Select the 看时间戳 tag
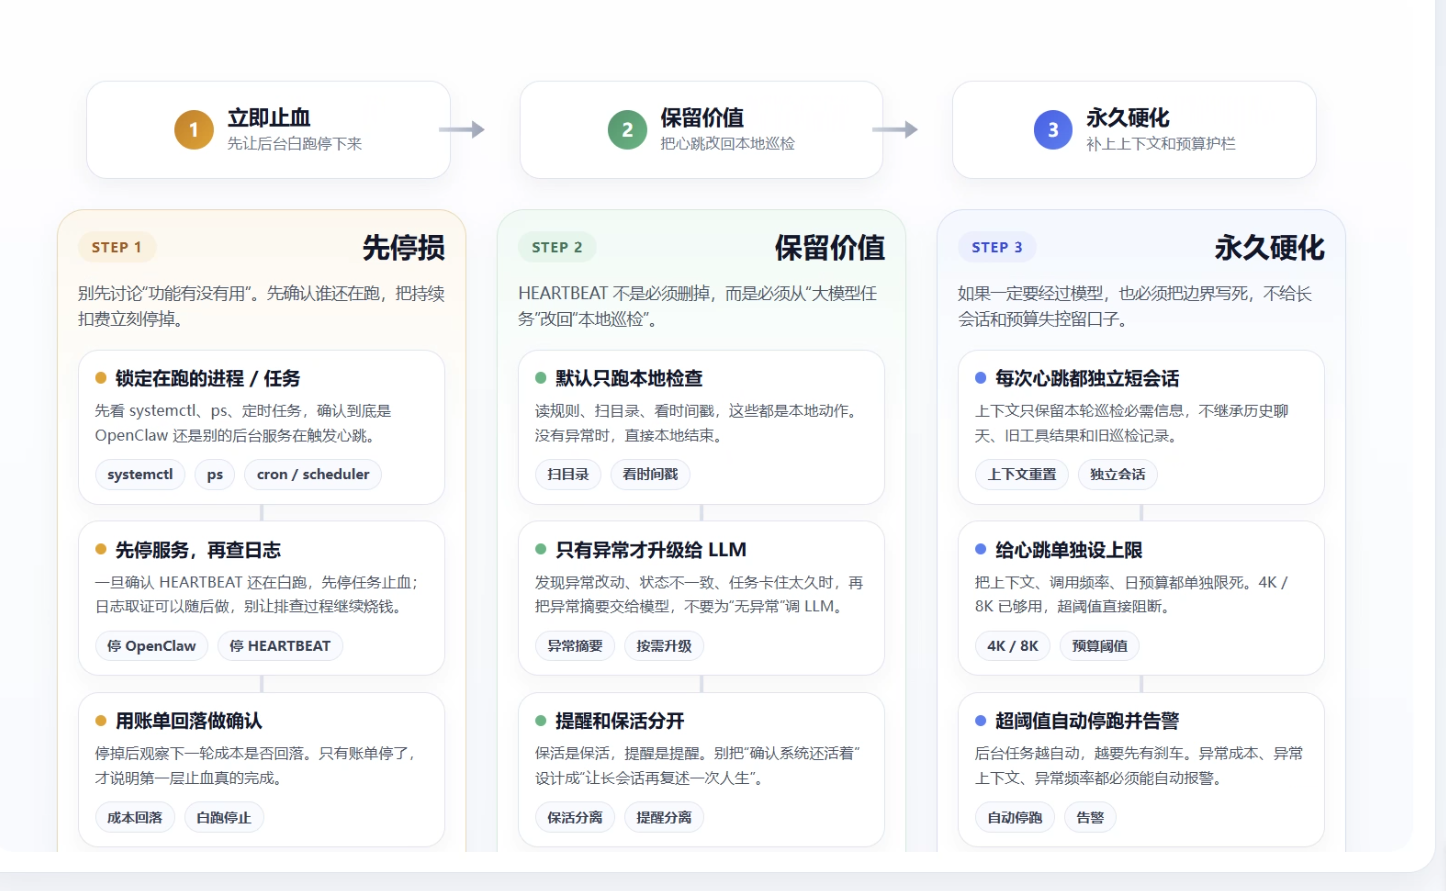 650,474
